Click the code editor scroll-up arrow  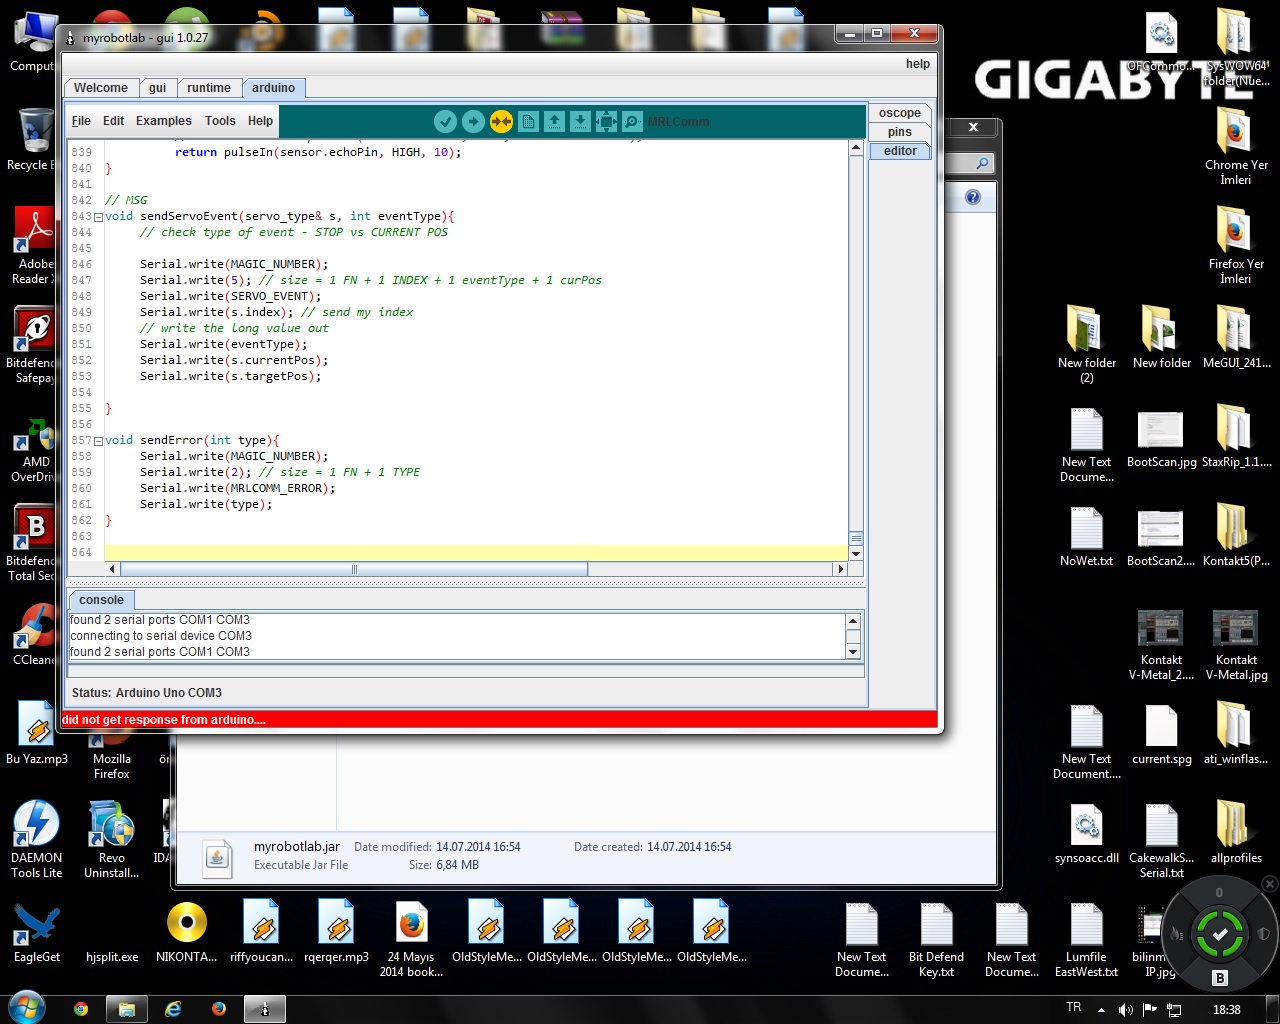(856, 148)
